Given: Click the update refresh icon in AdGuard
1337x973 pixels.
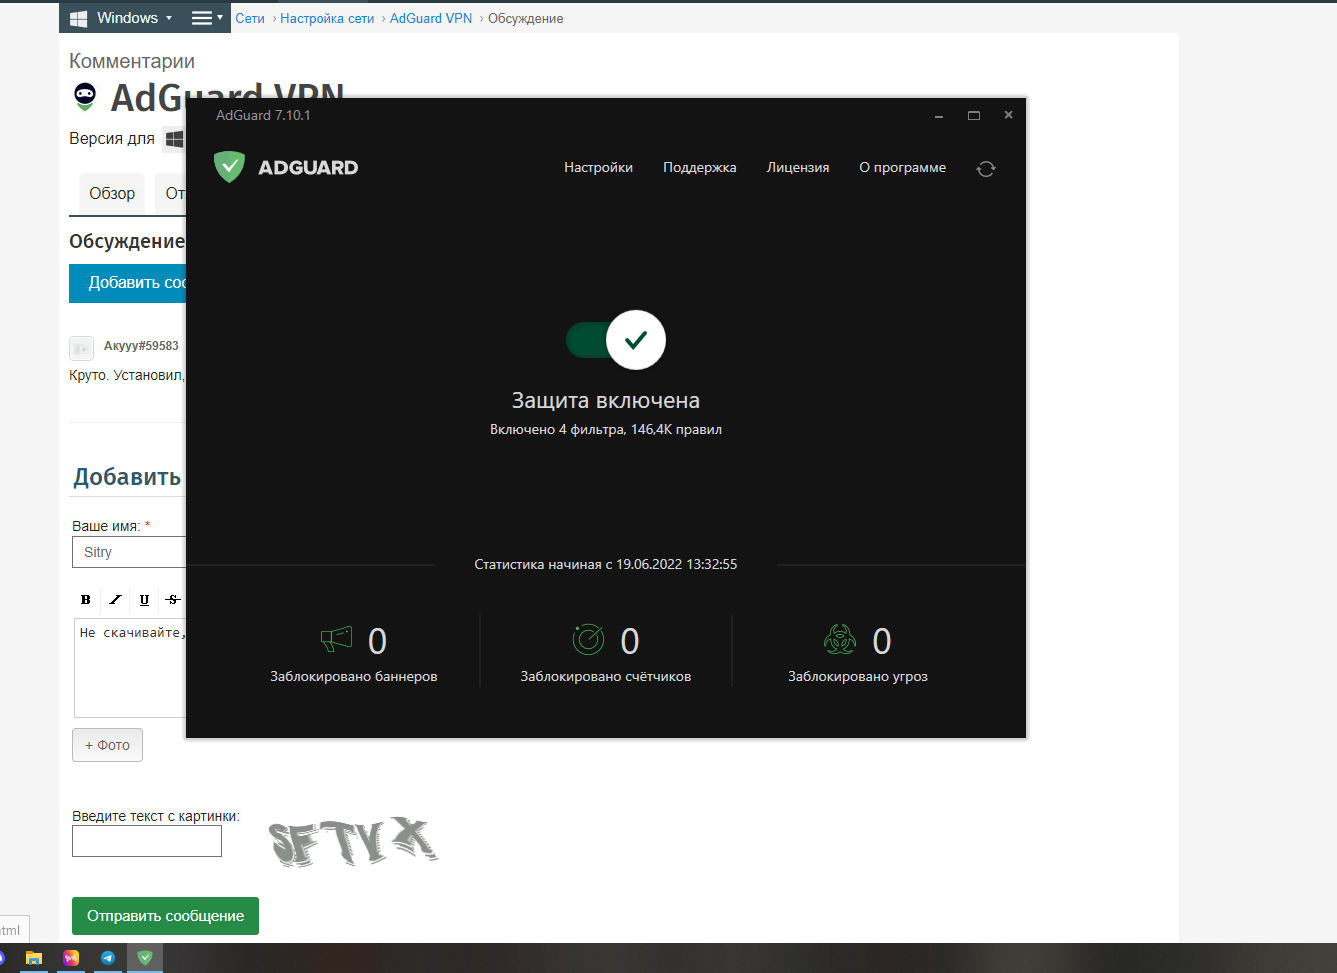Looking at the screenshot, I should 986,169.
